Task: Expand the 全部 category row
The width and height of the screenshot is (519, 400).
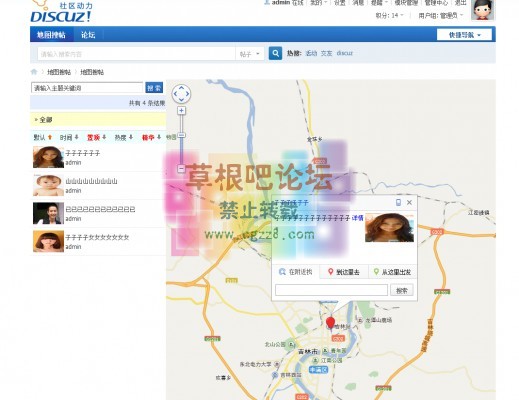Action: (x=98, y=120)
